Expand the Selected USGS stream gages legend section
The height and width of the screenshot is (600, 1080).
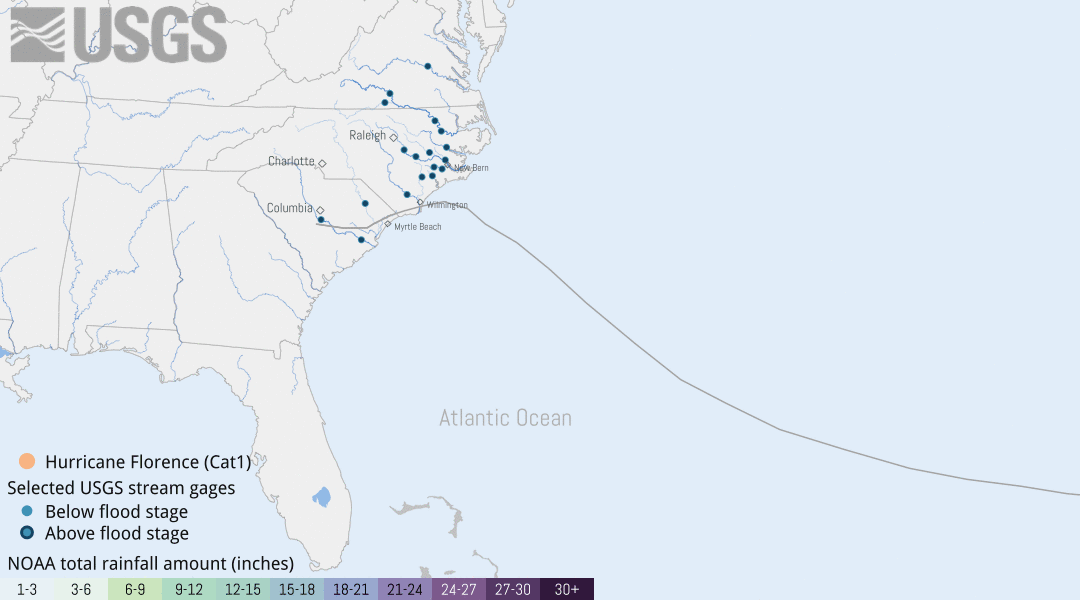[122, 489]
